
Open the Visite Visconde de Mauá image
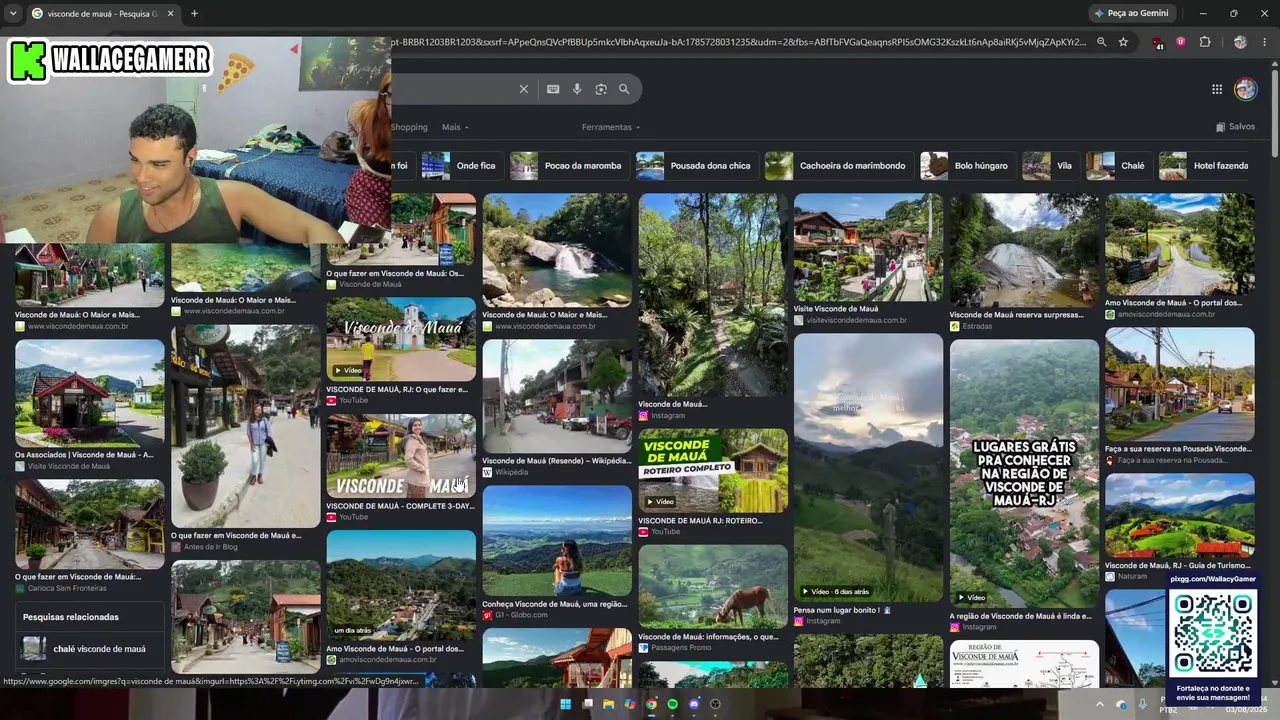[868, 248]
